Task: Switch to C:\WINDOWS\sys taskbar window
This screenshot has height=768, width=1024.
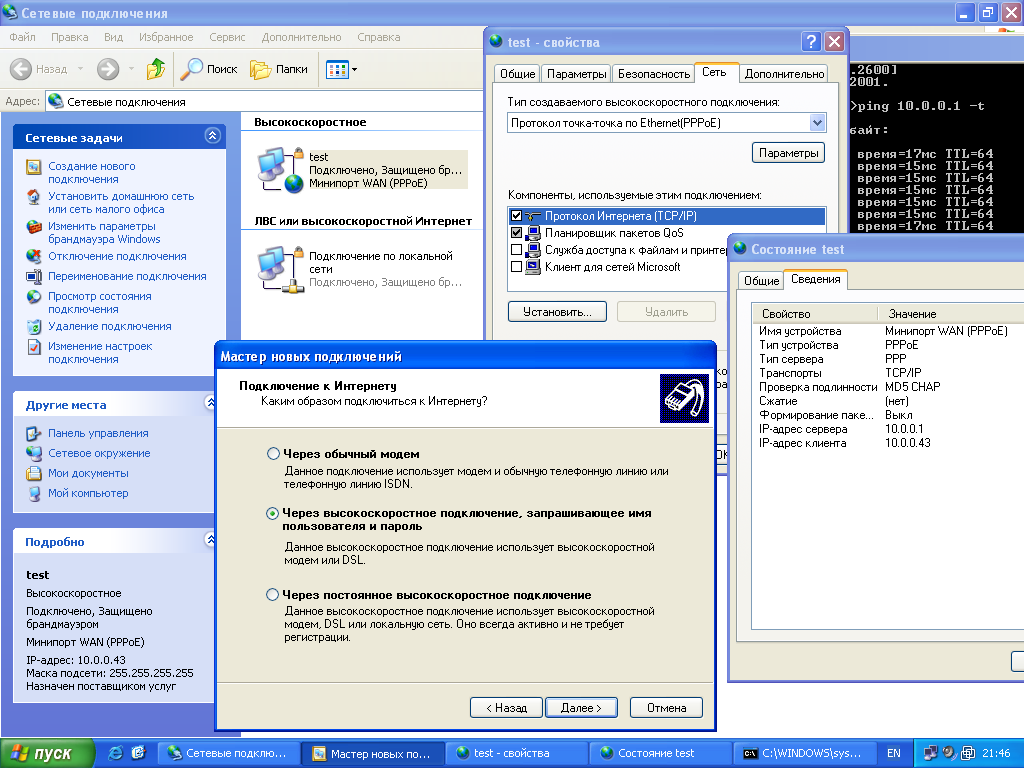Action: coord(803,753)
